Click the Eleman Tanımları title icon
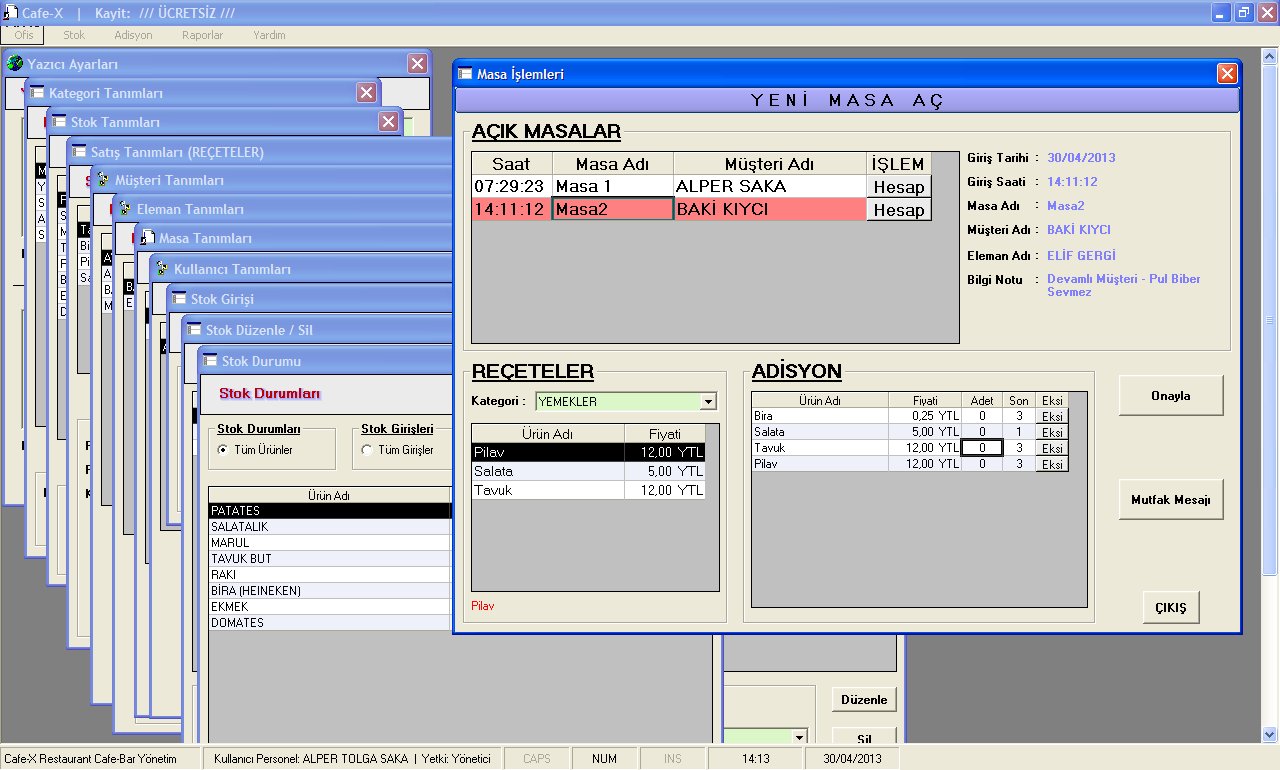Image resolution: width=1280 pixels, height=770 pixels. 125,210
